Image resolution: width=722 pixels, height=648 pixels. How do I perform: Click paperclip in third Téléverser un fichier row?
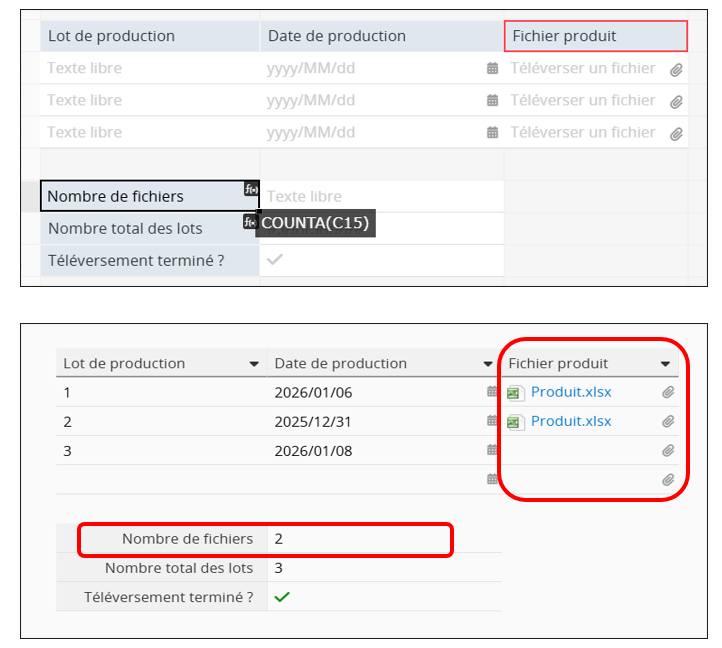pos(676,134)
